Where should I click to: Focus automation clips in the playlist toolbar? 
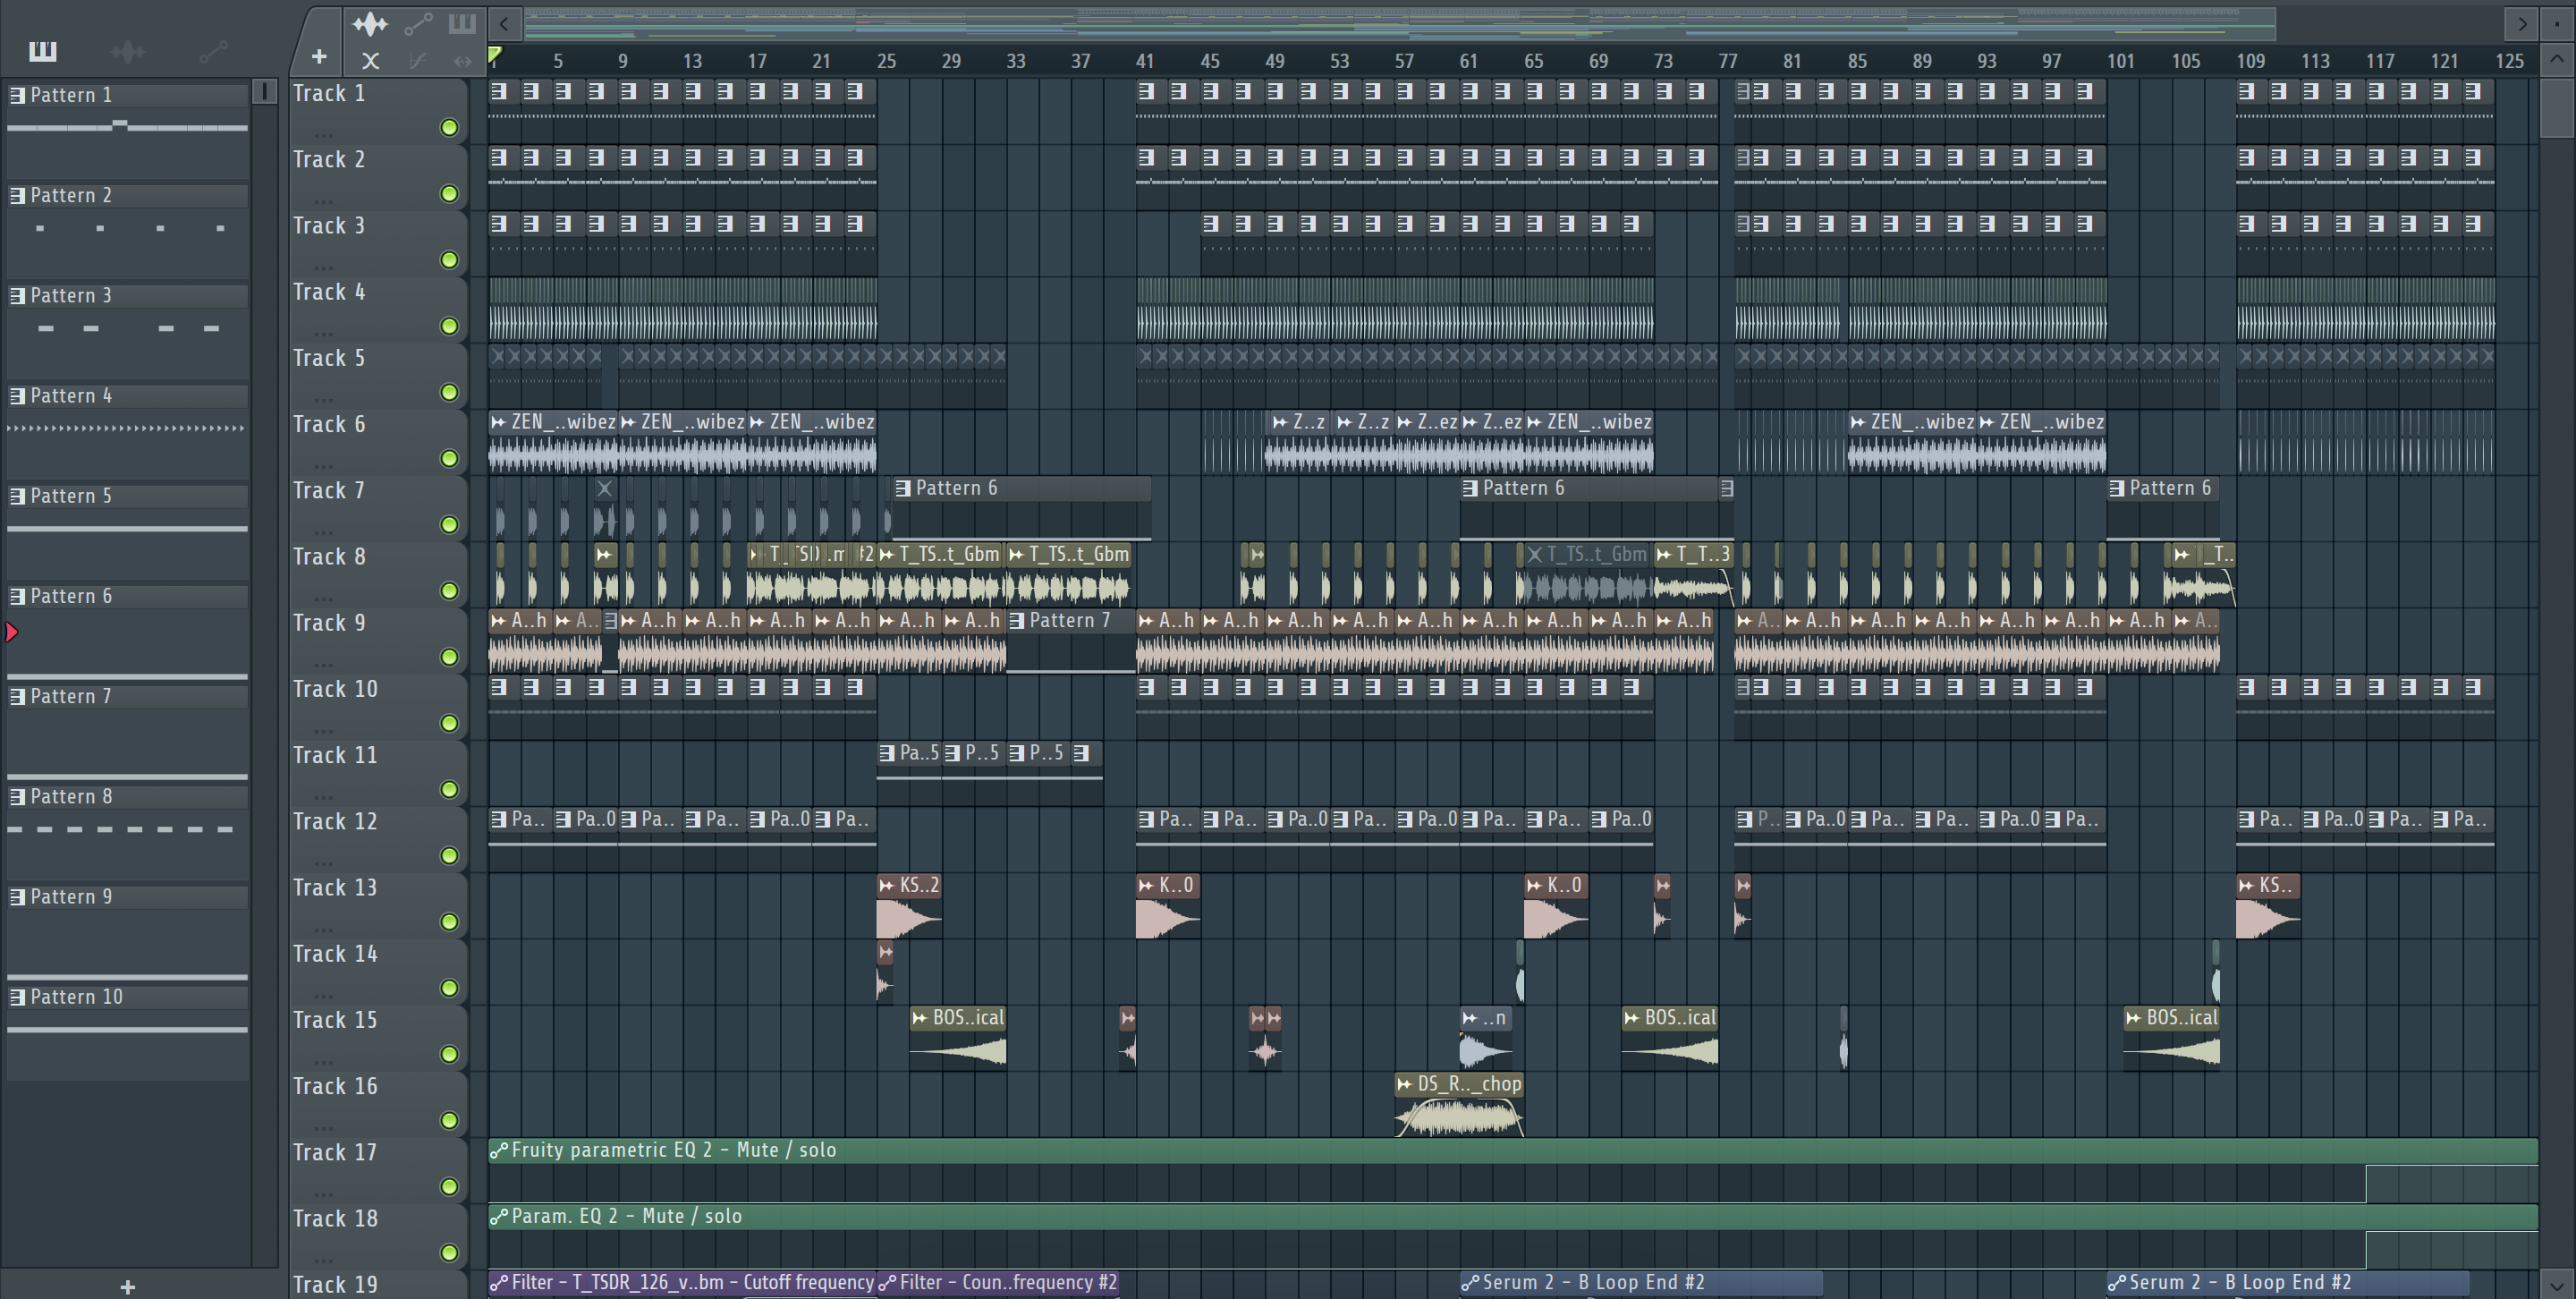point(418,23)
